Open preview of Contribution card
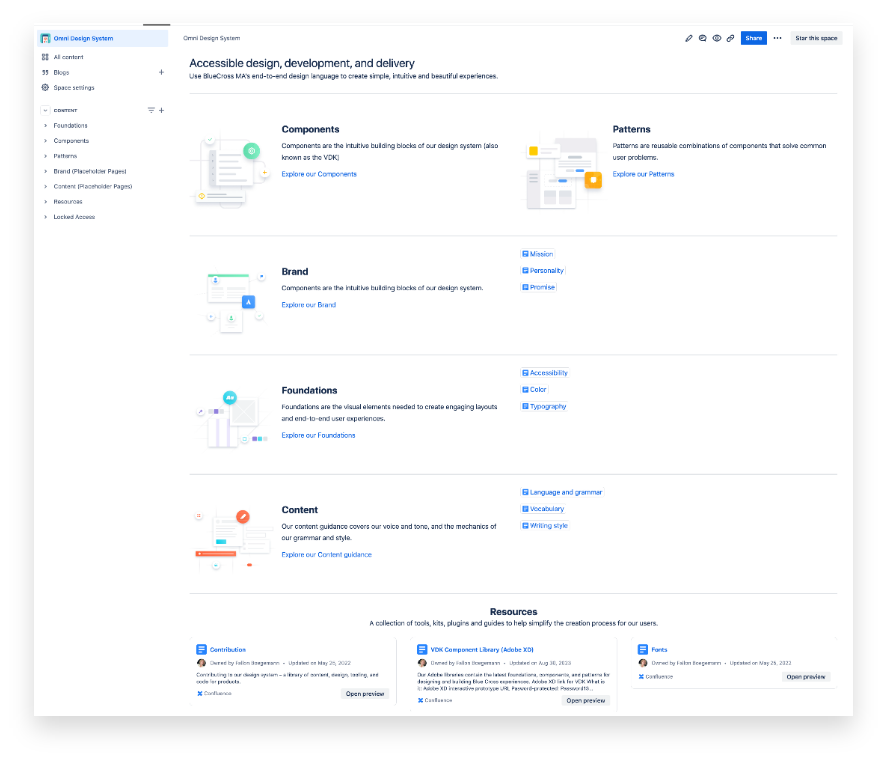 click(x=365, y=694)
